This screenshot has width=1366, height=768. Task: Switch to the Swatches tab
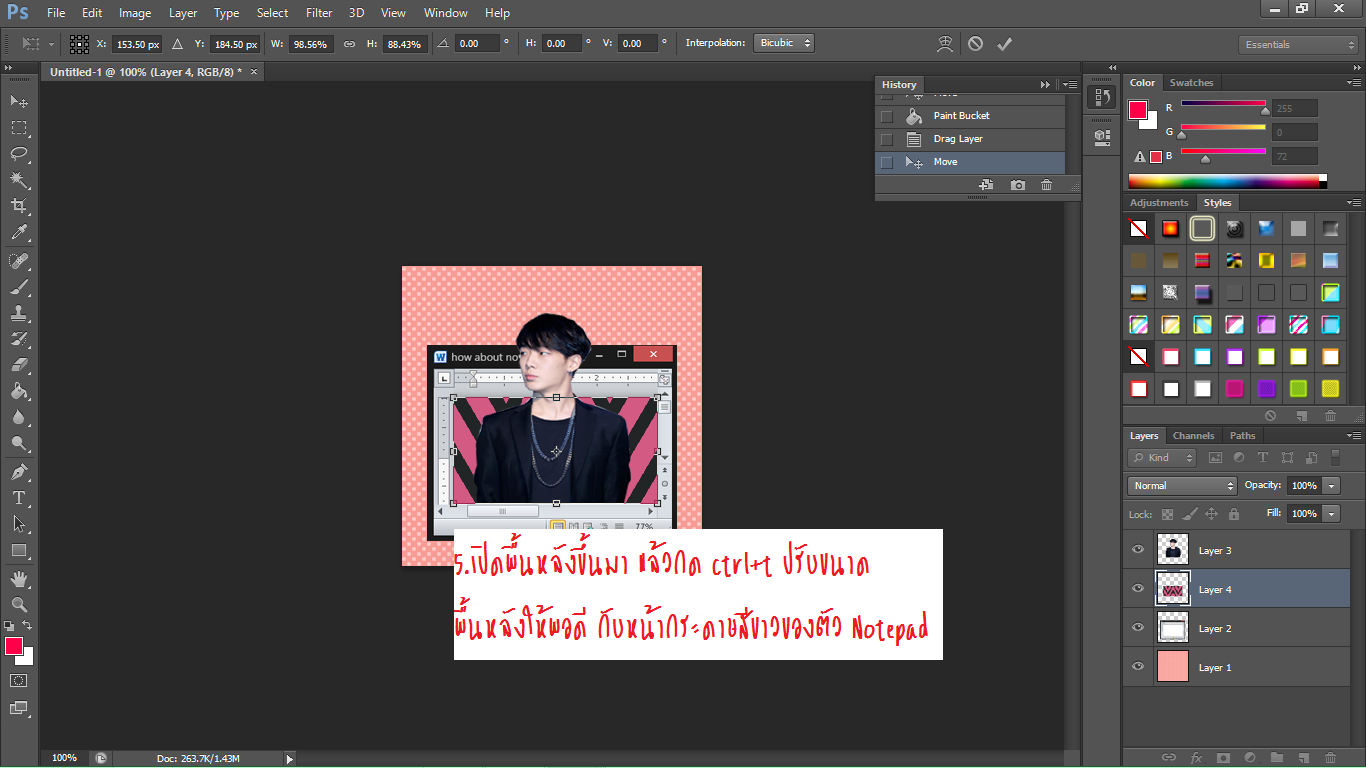point(1191,83)
